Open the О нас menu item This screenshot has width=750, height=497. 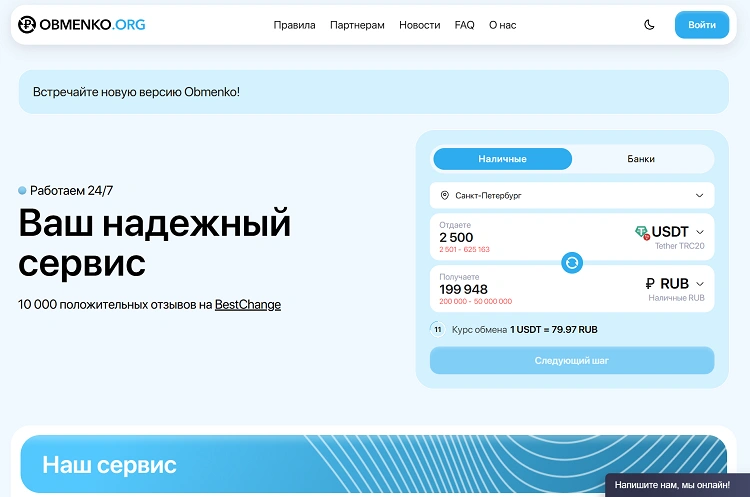tap(502, 25)
